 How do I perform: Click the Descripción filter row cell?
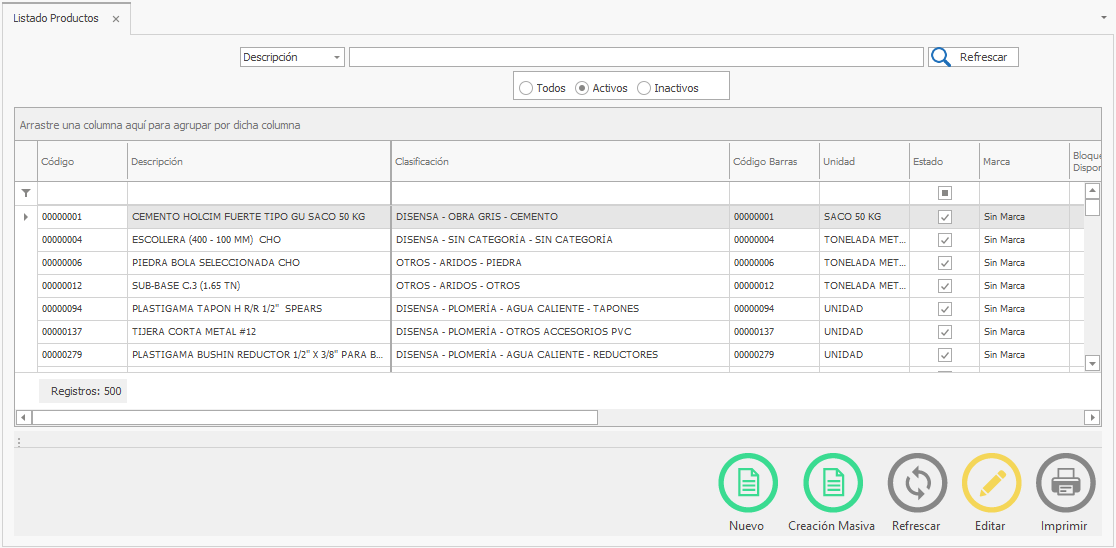click(259, 193)
